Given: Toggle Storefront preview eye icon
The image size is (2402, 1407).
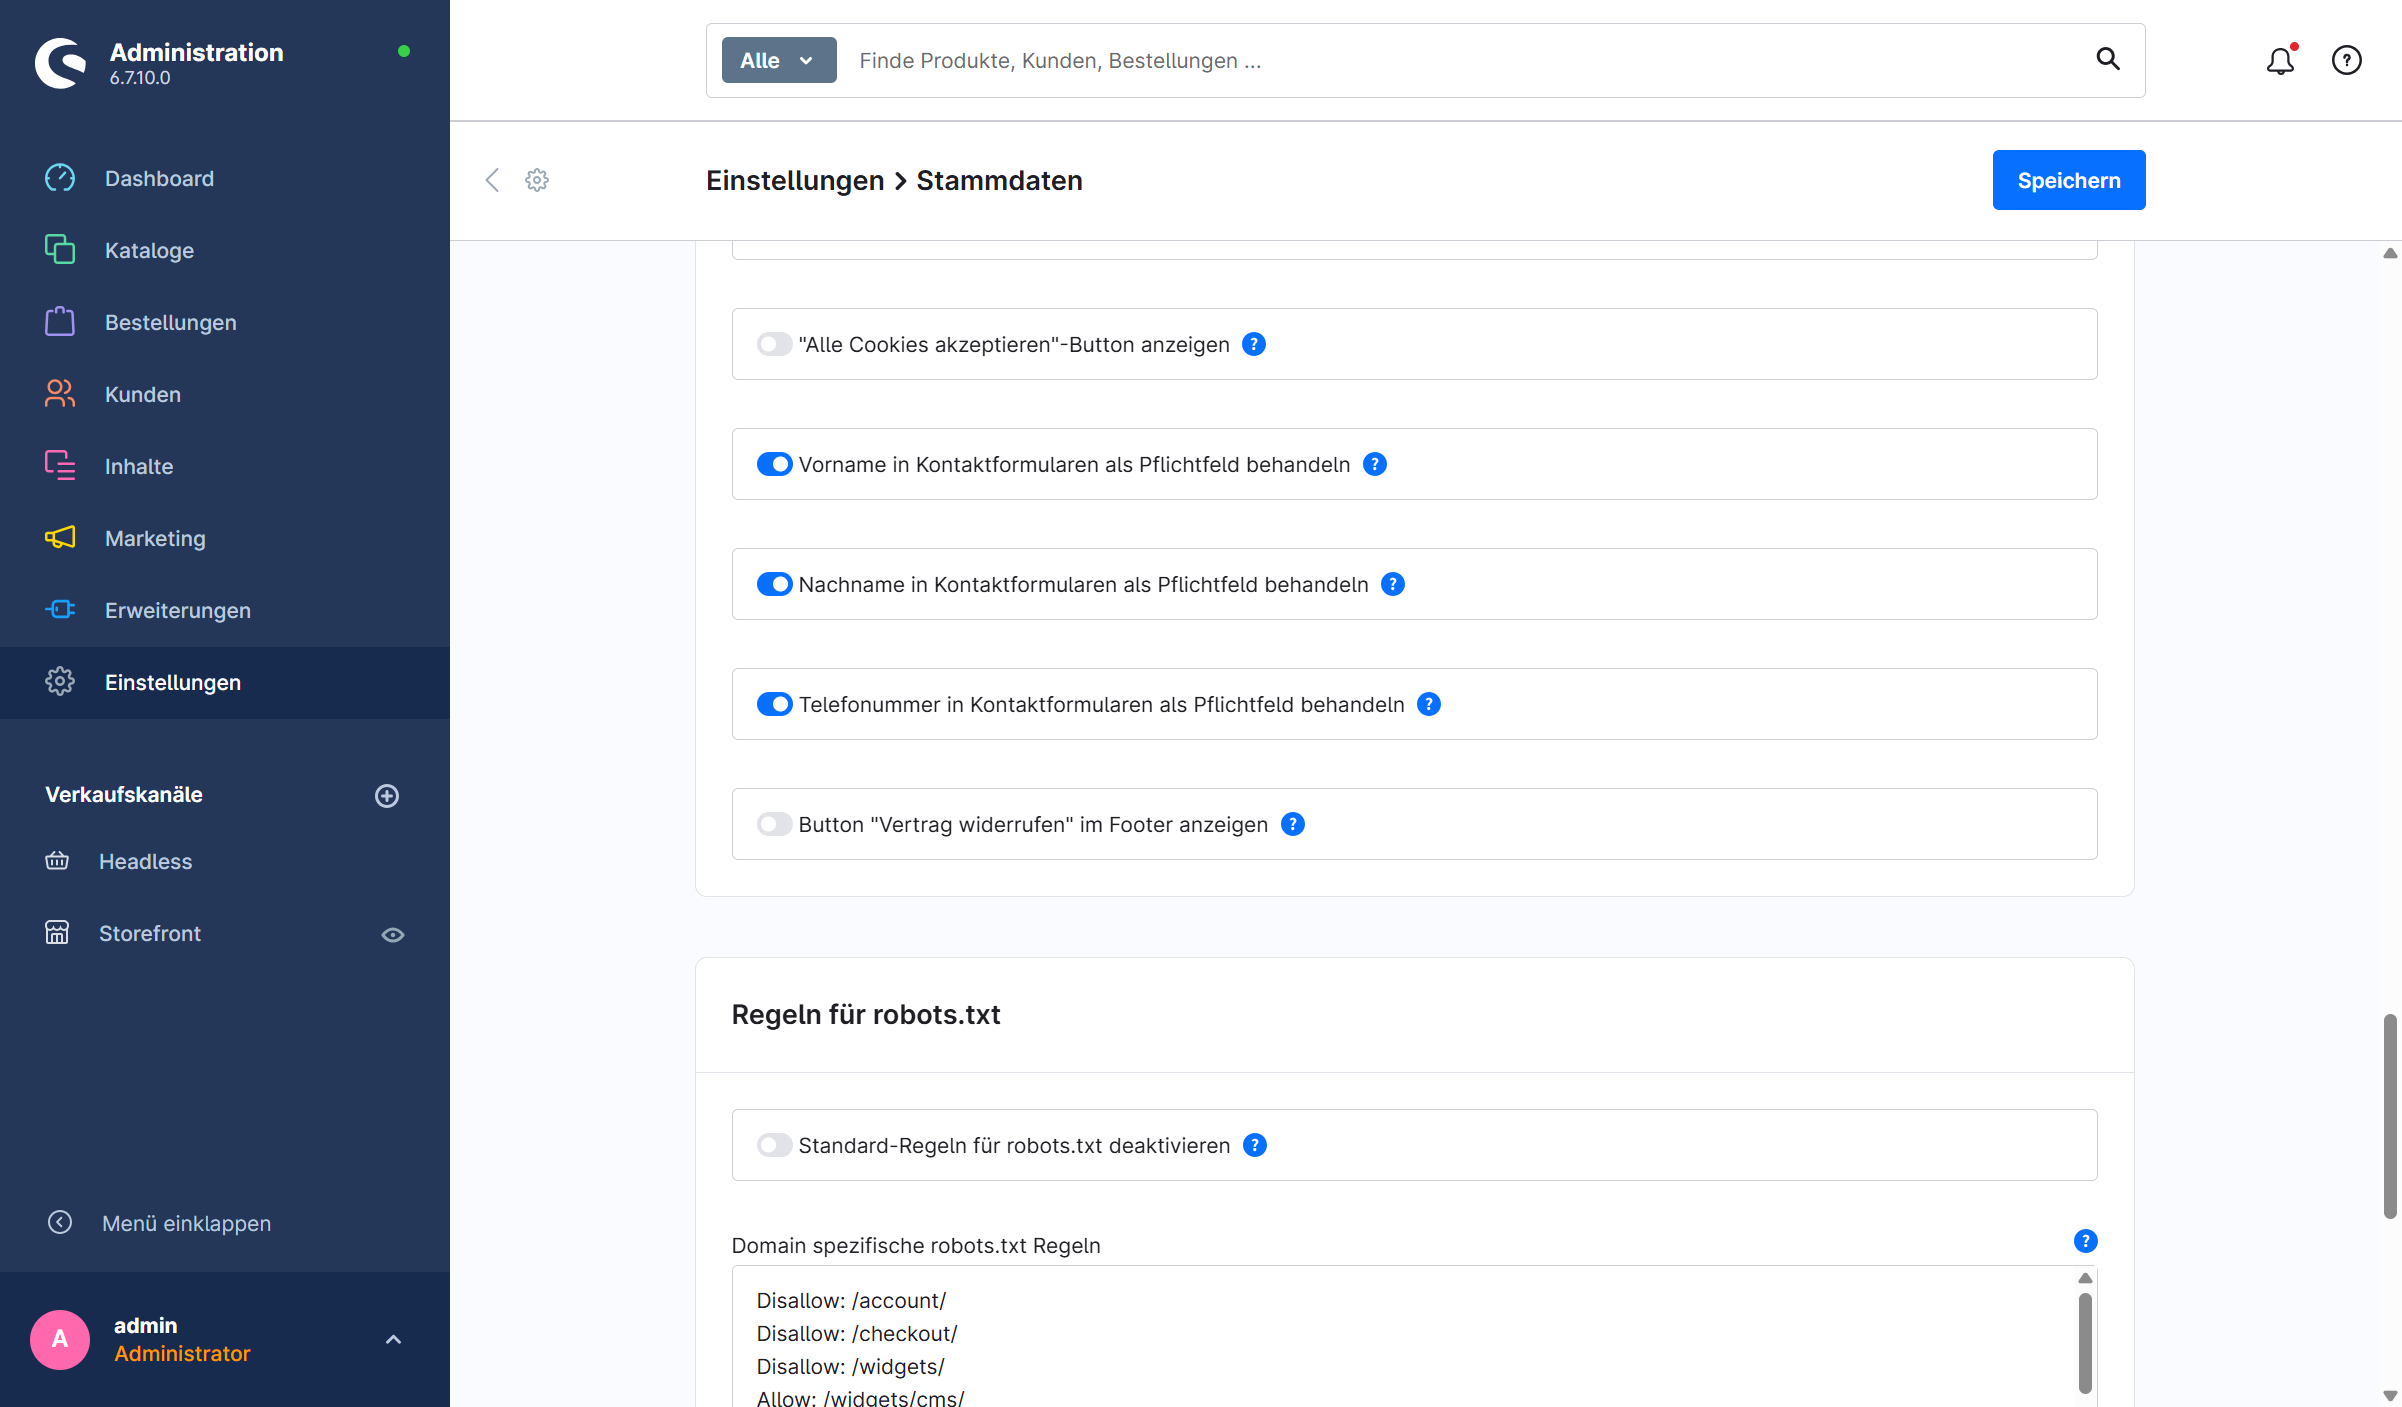Looking at the screenshot, I should tap(393, 935).
